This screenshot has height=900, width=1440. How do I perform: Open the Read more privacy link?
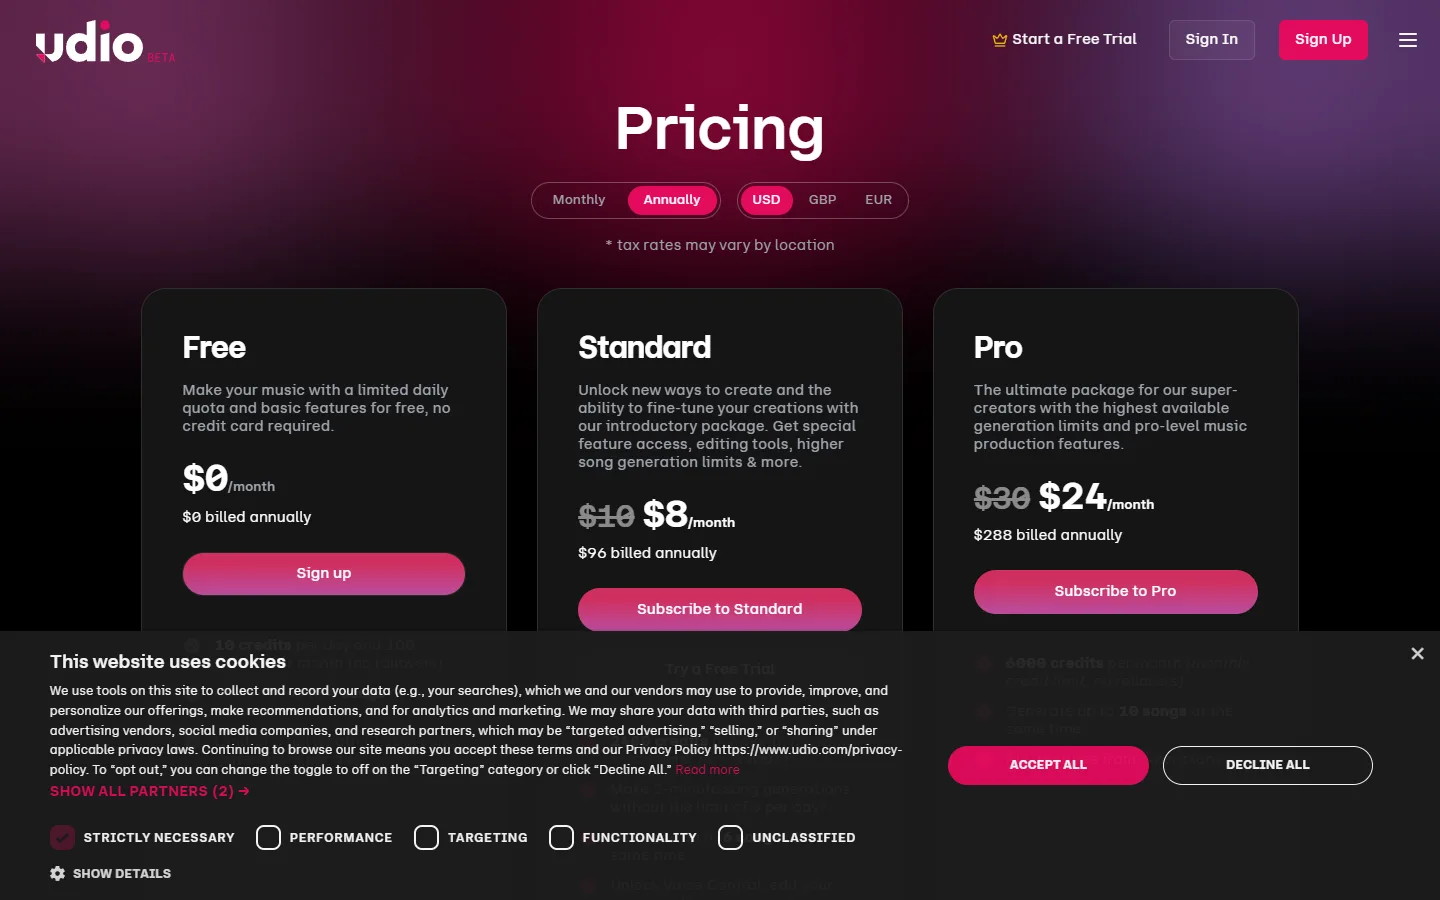coord(707,770)
